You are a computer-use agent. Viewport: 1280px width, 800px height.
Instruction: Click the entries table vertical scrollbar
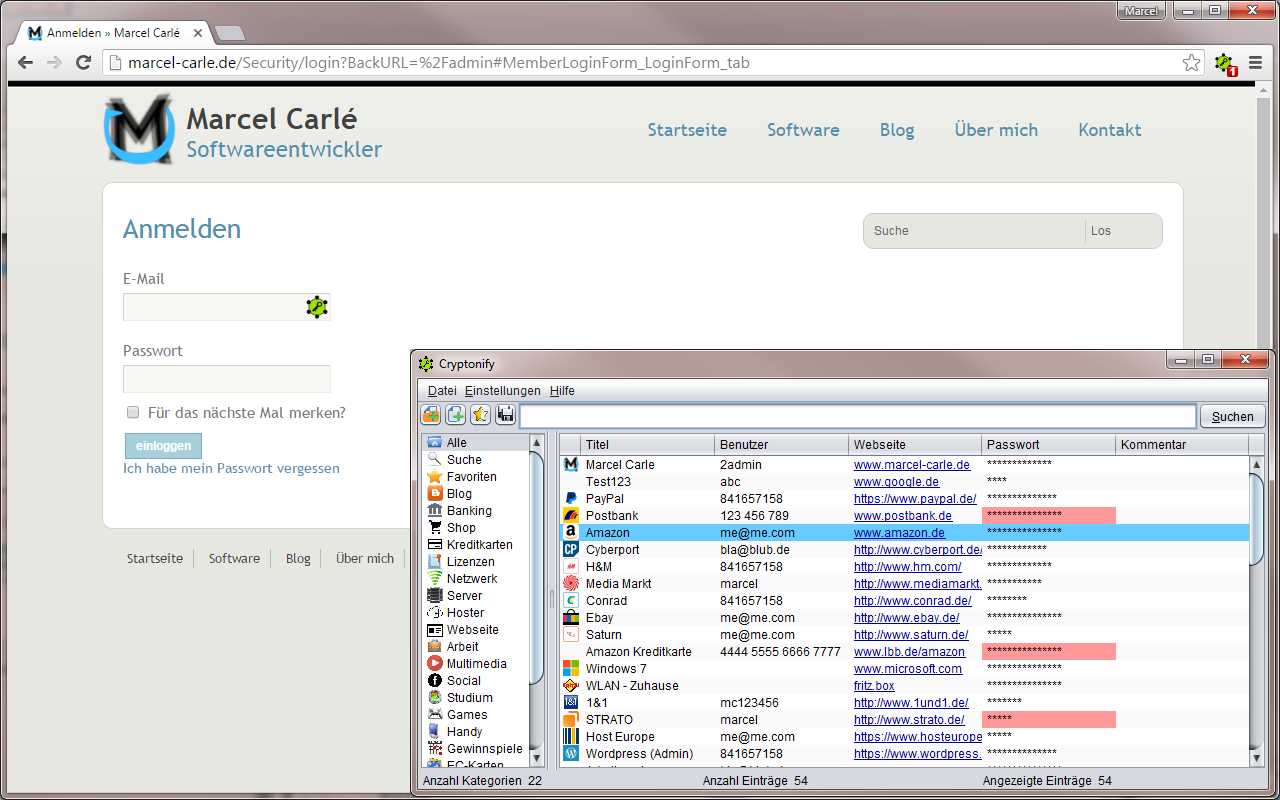point(1257,612)
